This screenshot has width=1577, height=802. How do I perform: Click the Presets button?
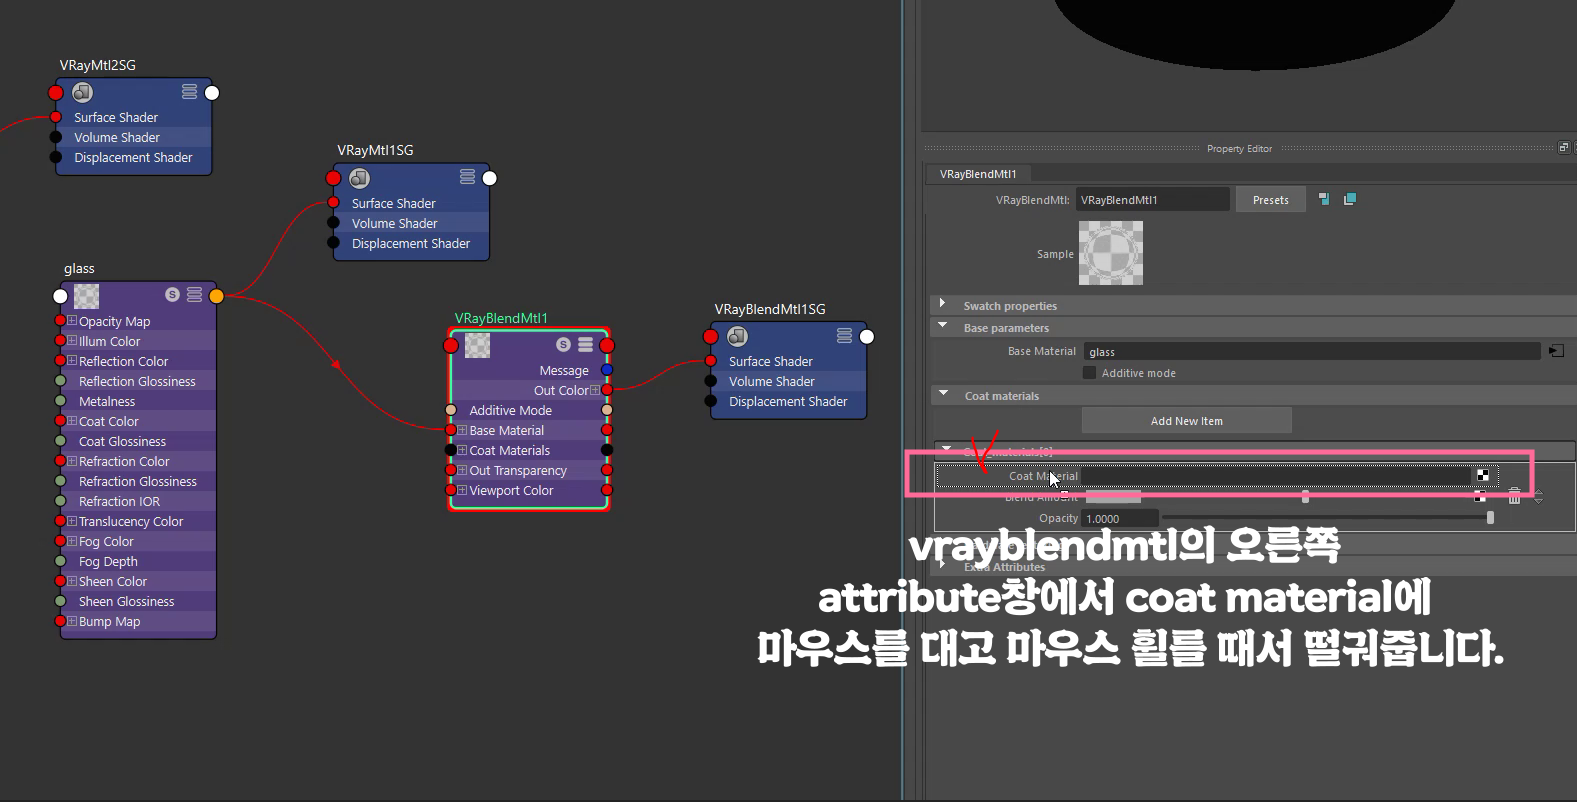pyautogui.click(x=1270, y=200)
